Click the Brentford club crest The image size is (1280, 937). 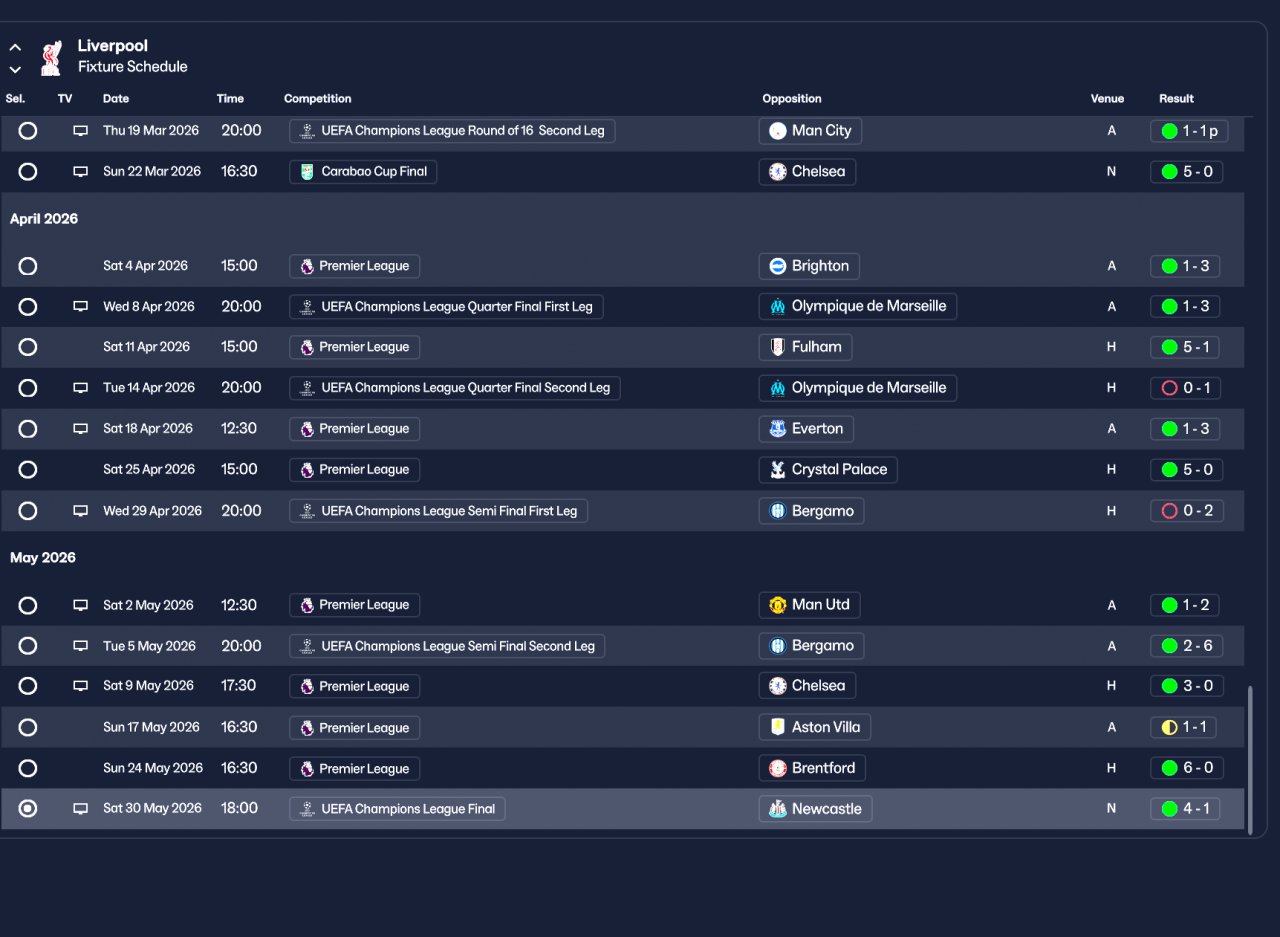coord(778,769)
